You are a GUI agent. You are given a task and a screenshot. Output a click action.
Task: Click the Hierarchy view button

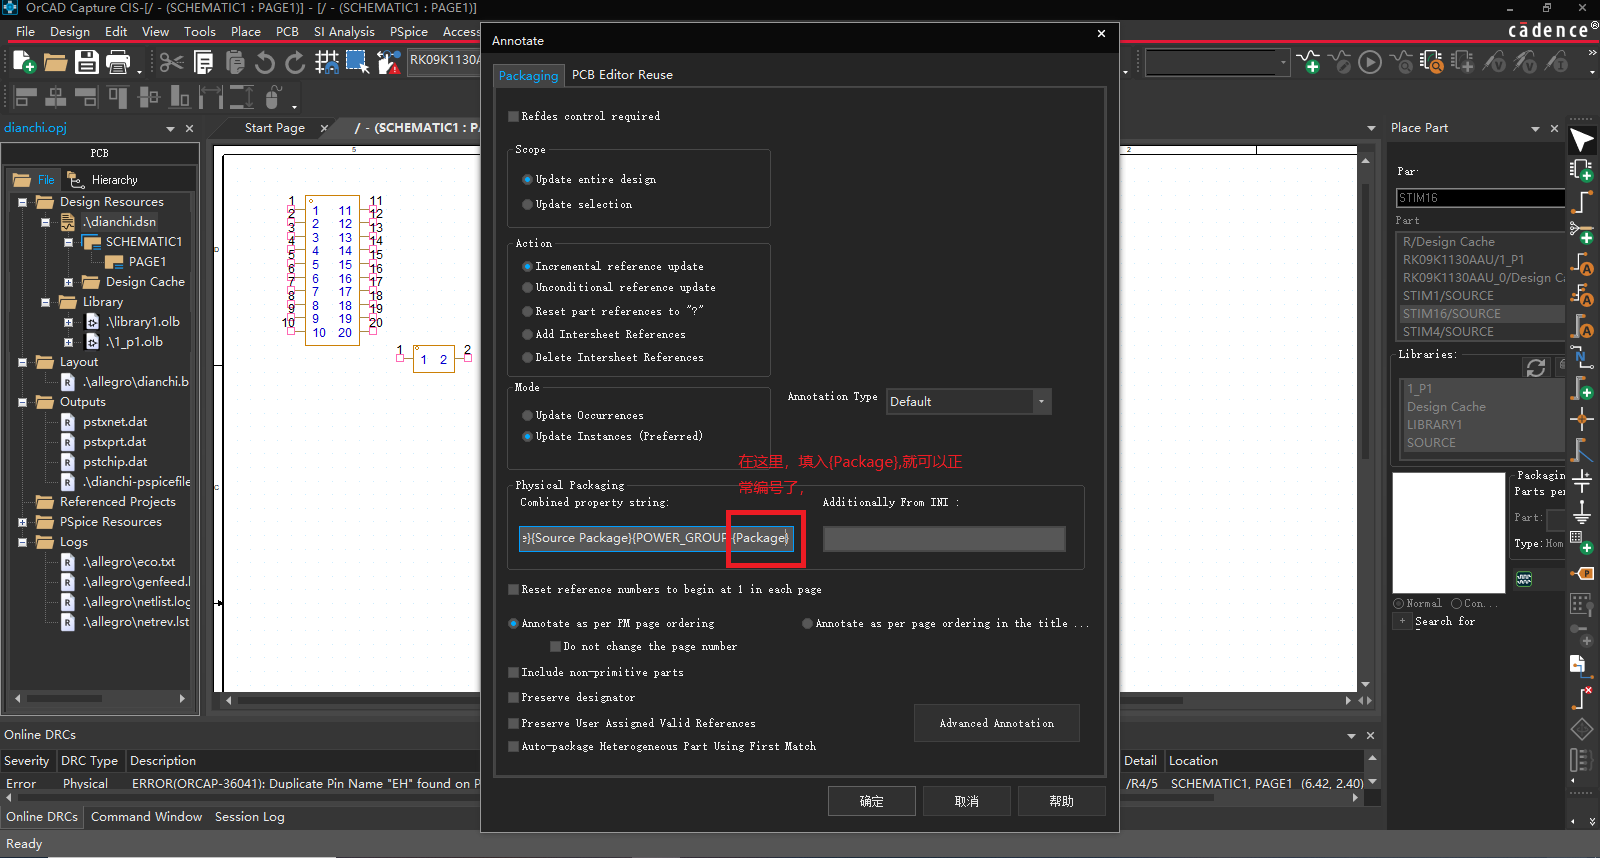pos(103,180)
